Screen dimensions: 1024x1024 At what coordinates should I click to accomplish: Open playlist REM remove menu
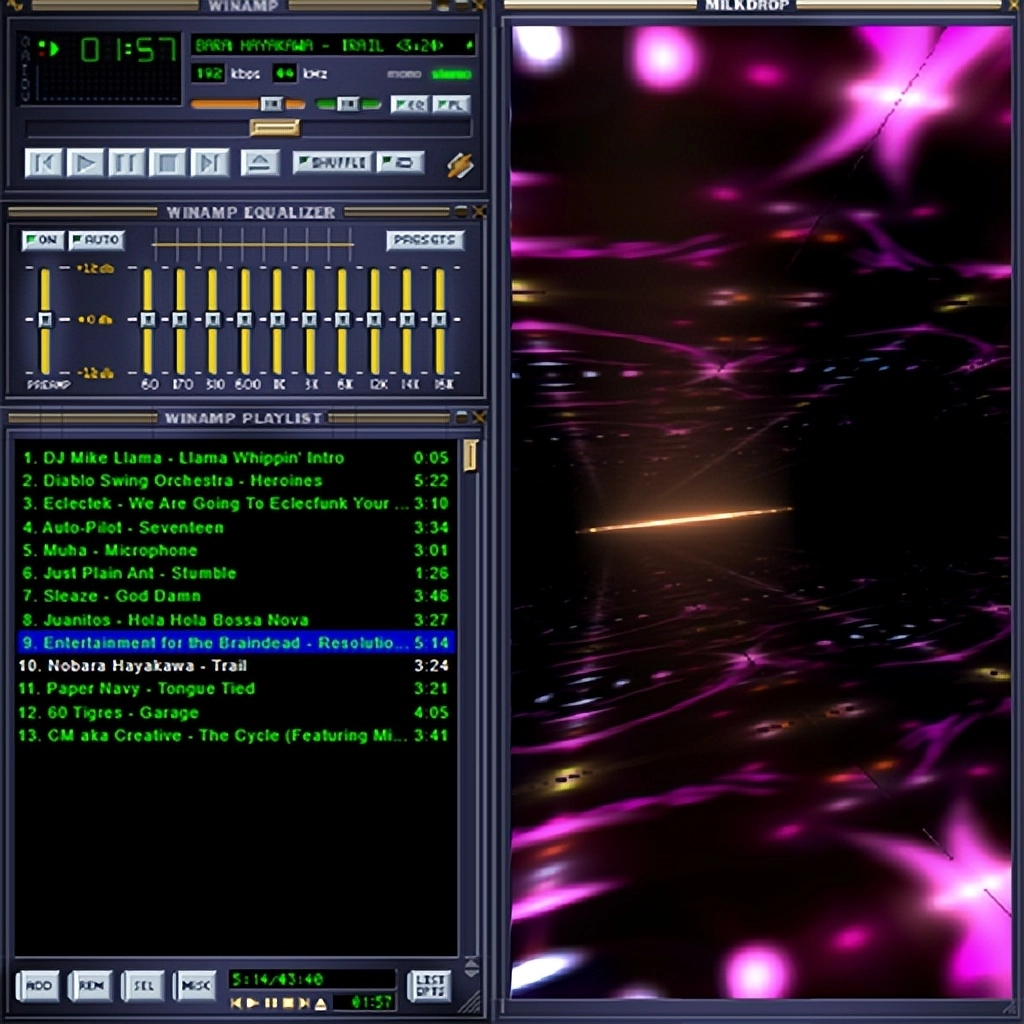coord(91,986)
